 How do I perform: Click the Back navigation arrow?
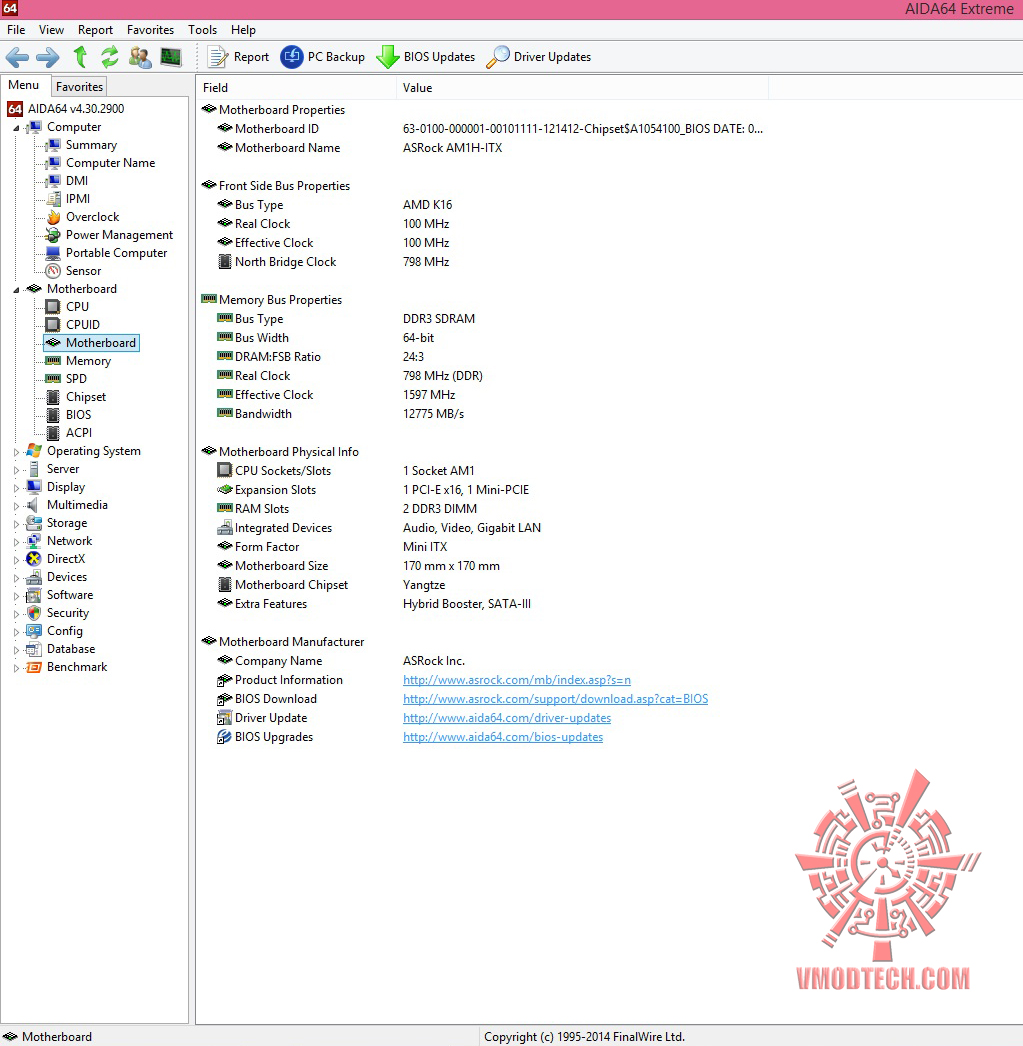[17, 57]
